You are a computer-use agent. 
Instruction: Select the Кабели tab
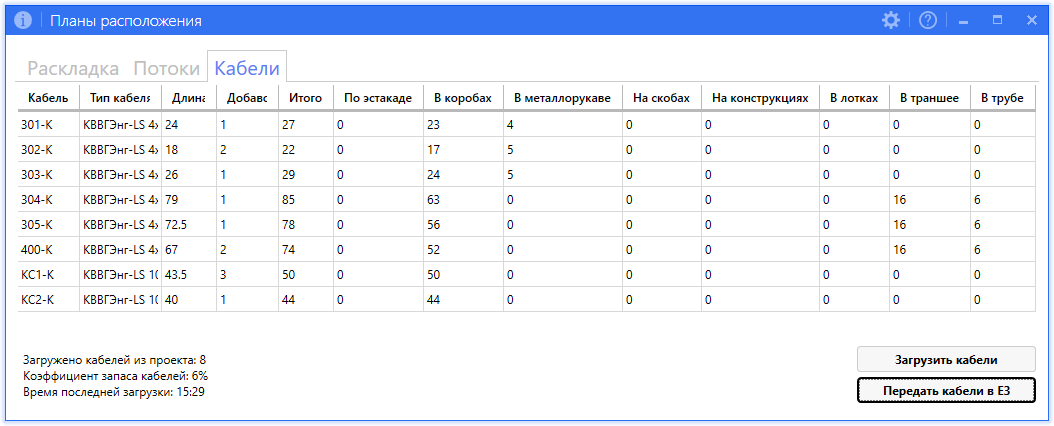[x=247, y=68]
